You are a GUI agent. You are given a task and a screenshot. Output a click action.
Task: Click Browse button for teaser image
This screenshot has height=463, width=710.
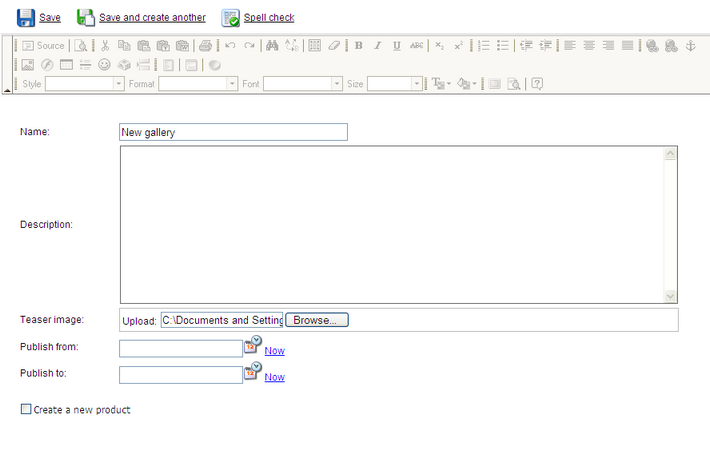316,320
